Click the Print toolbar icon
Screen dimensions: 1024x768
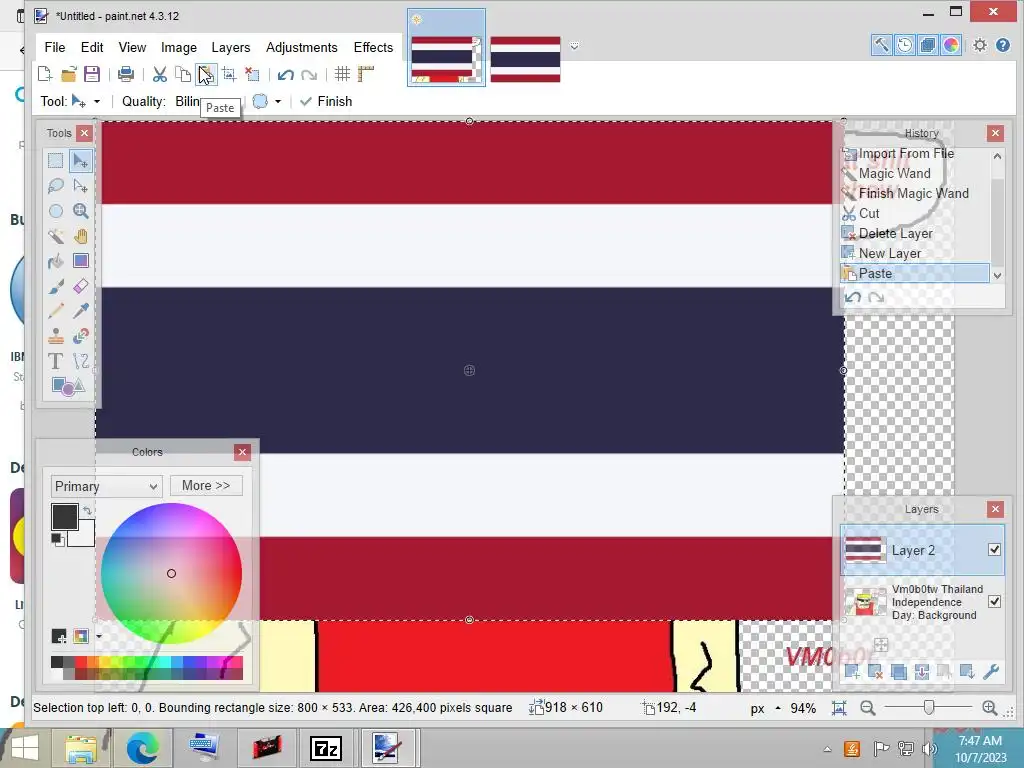125,74
